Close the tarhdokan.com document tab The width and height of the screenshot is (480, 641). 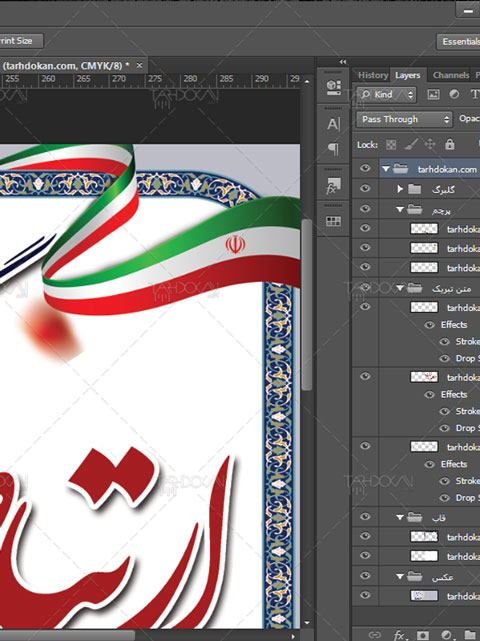click(x=139, y=65)
